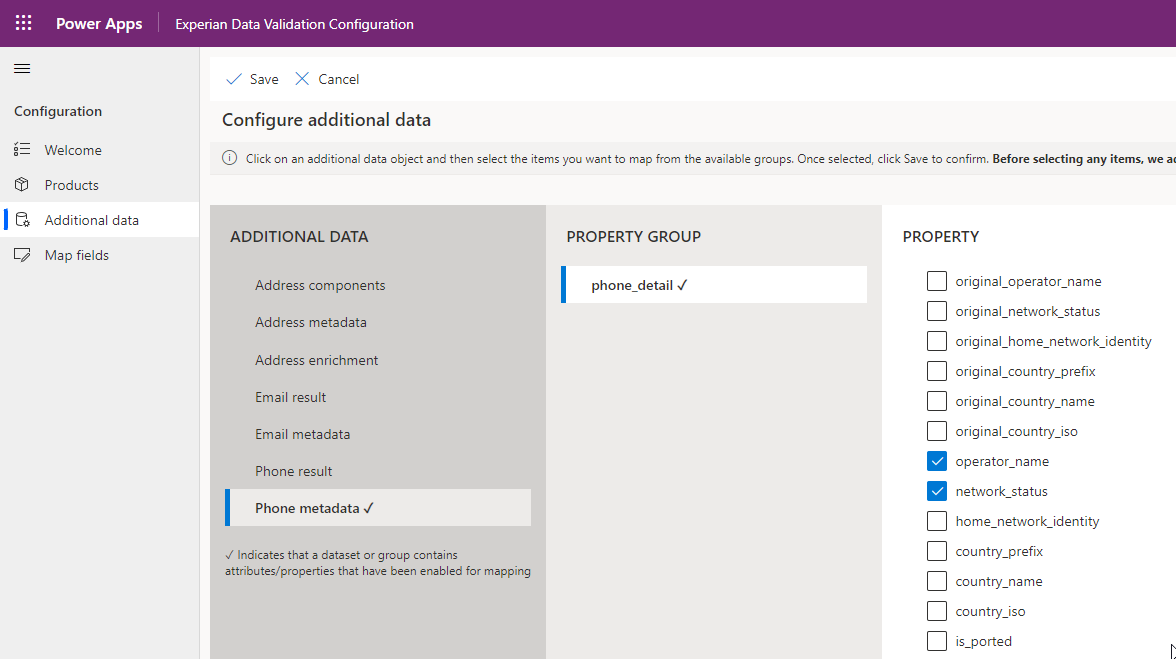Click the Cancel X icon
1176x659 pixels.
[302, 78]
